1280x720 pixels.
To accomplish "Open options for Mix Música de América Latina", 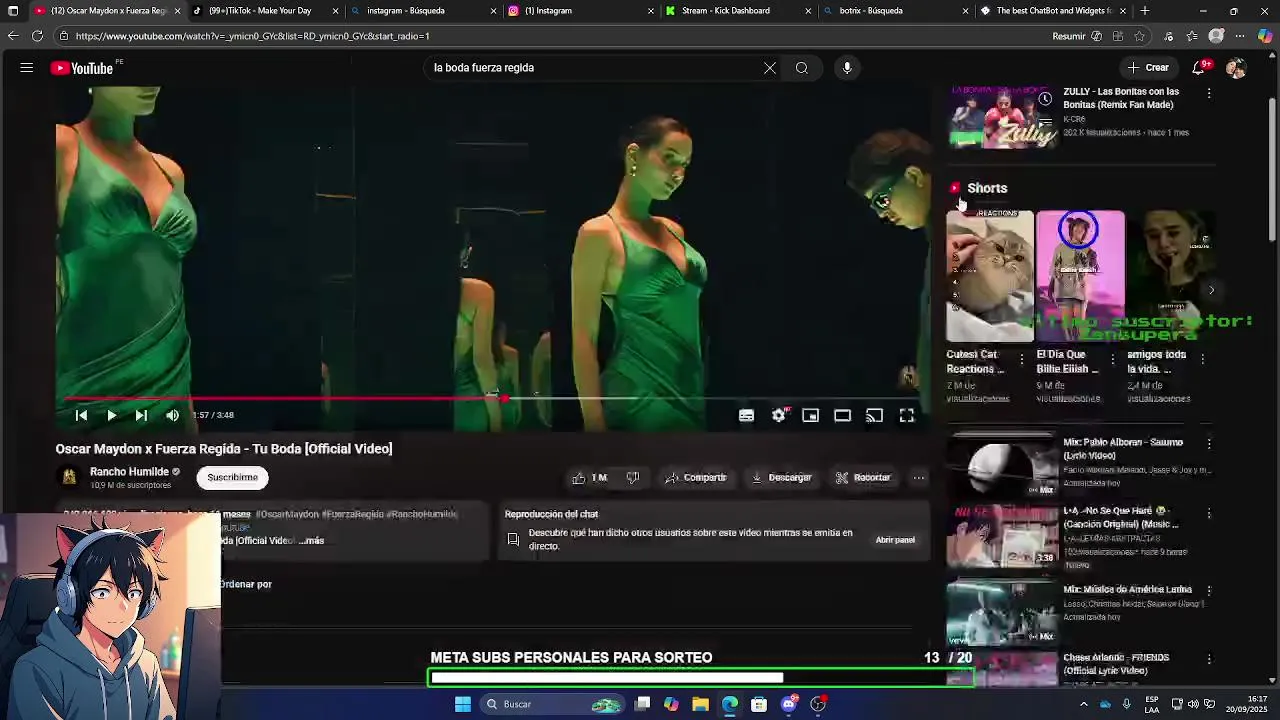I will tap(1209, 591).
